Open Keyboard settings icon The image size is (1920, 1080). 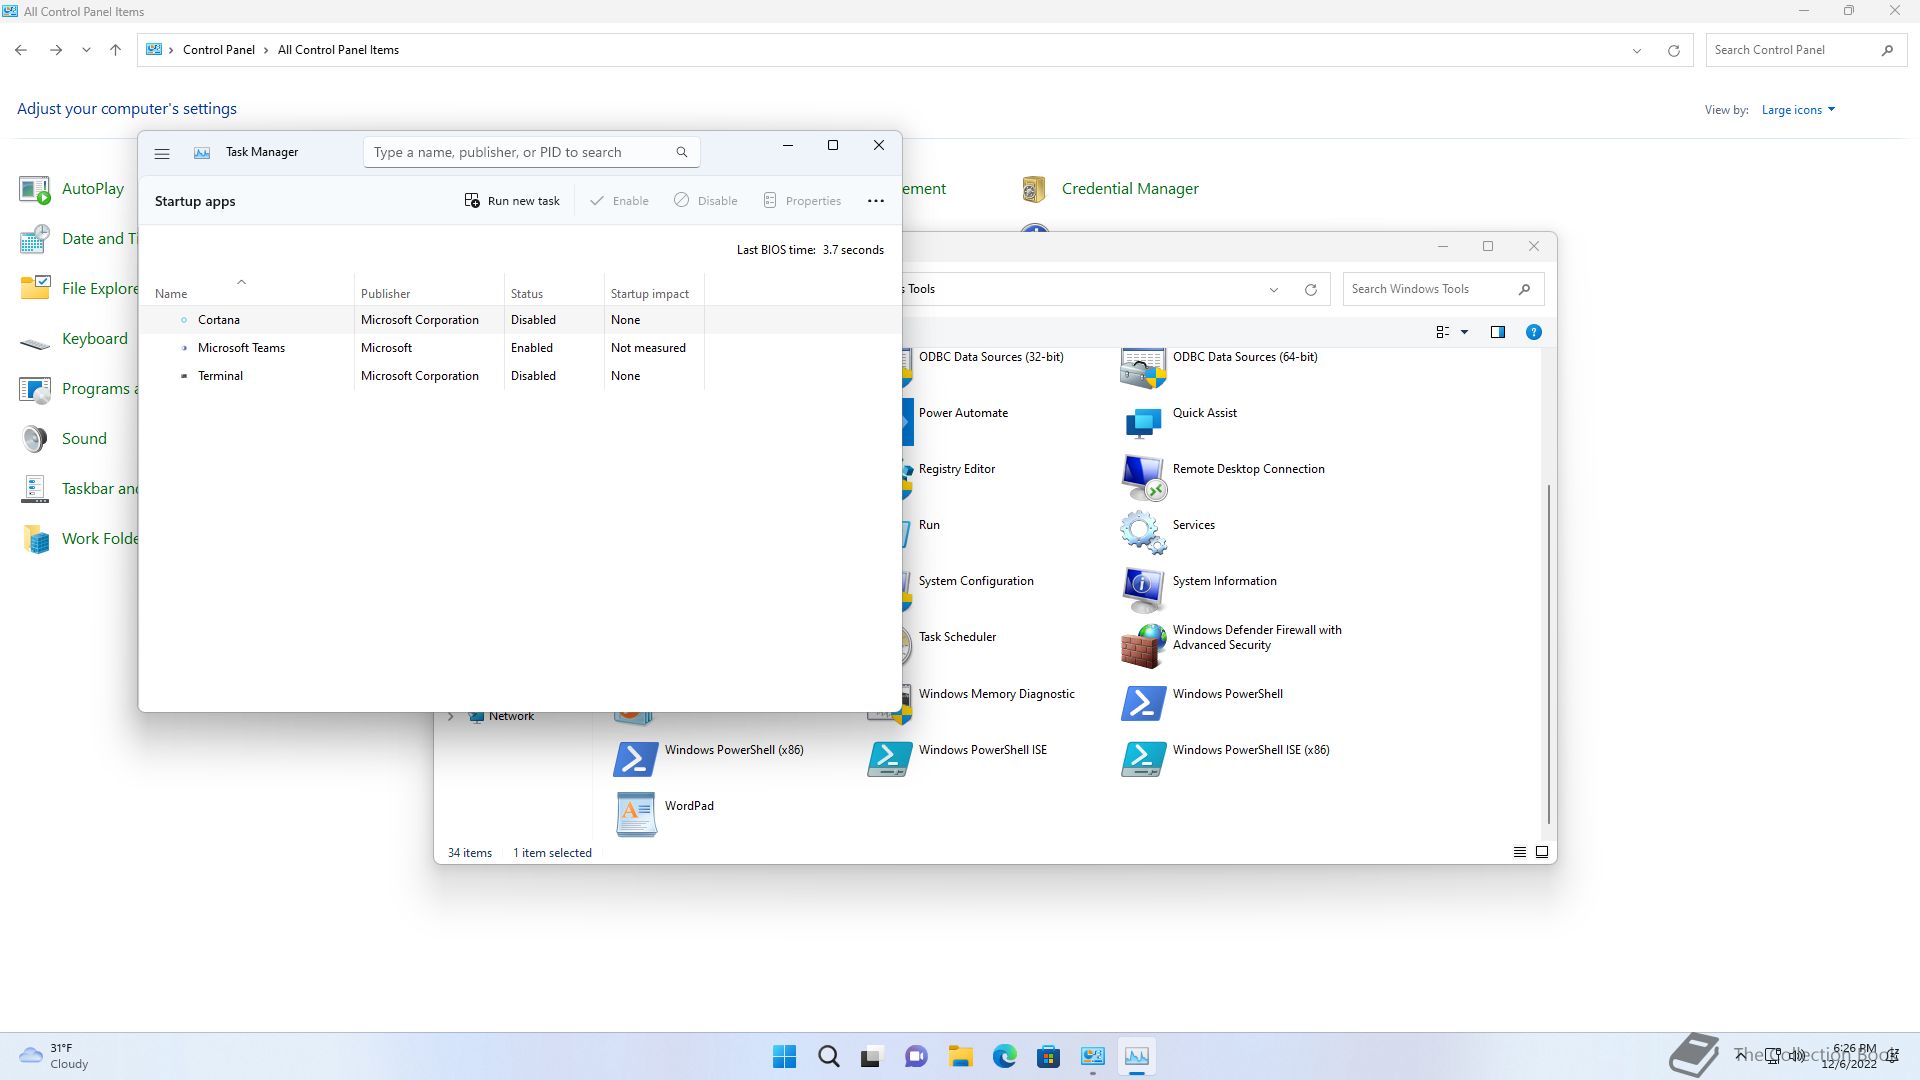[x=74, y=339]
